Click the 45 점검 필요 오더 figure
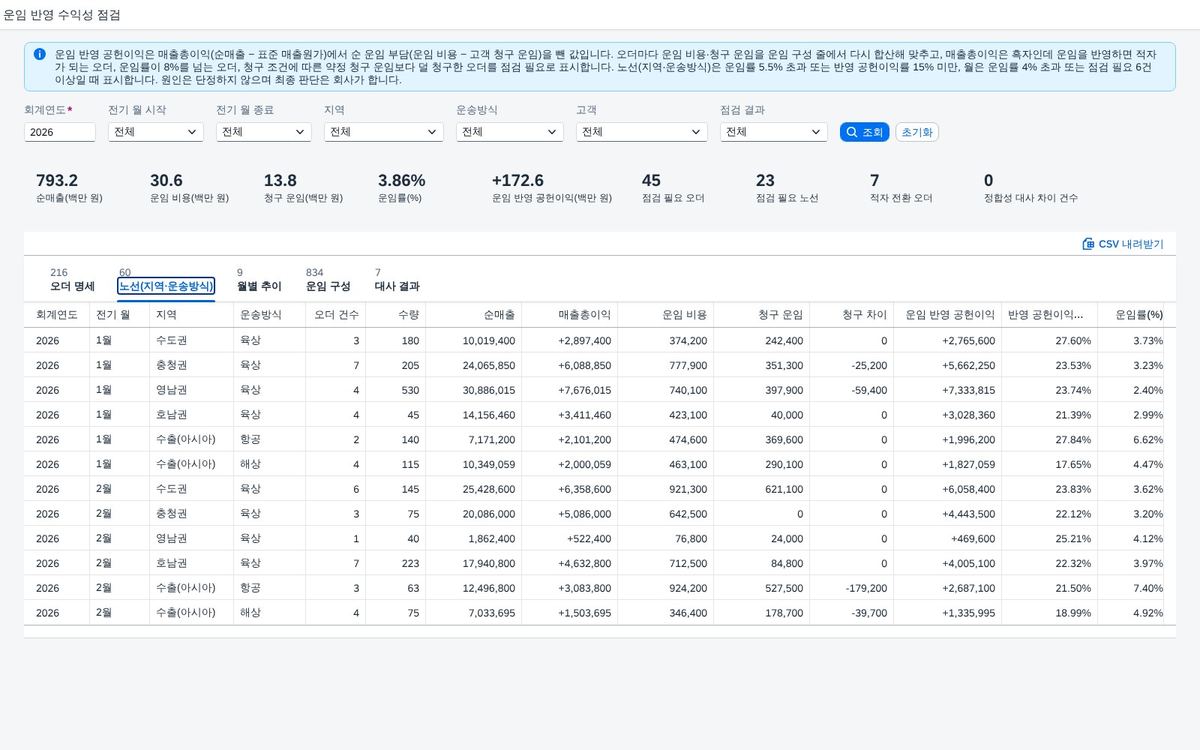 (x=651, y=181)
